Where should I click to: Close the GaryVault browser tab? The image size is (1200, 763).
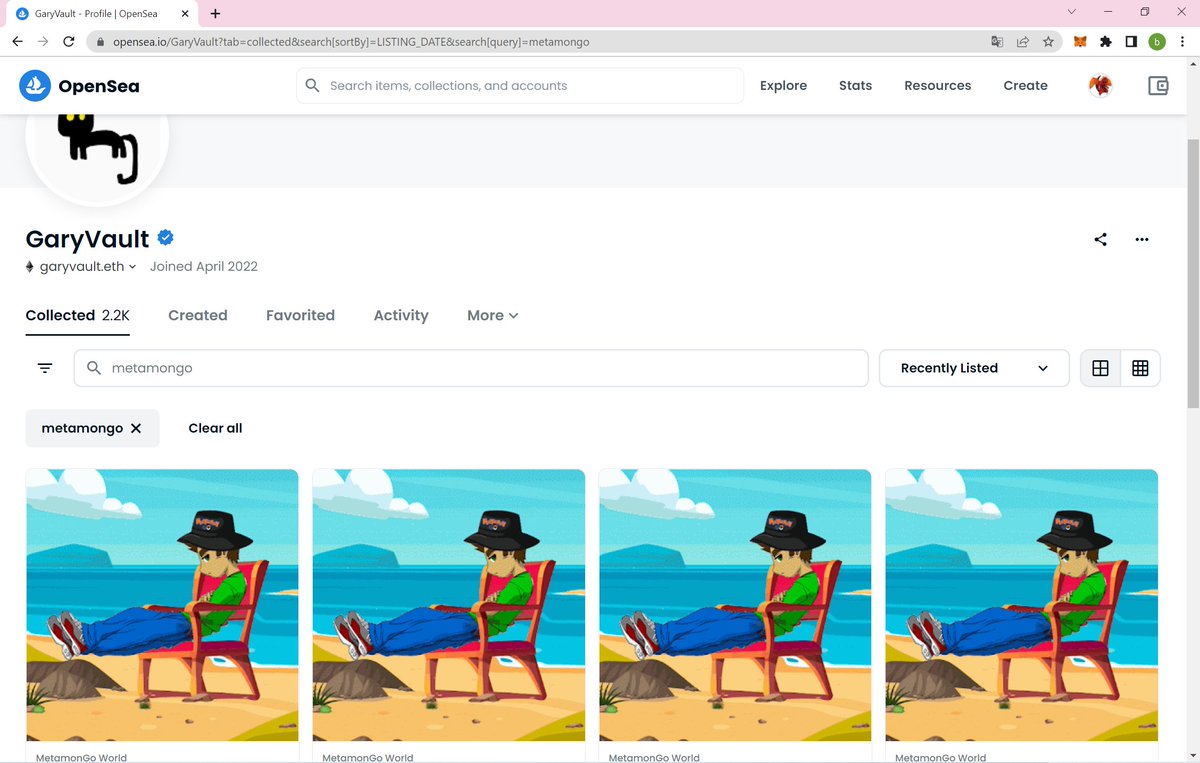[187, 13]
